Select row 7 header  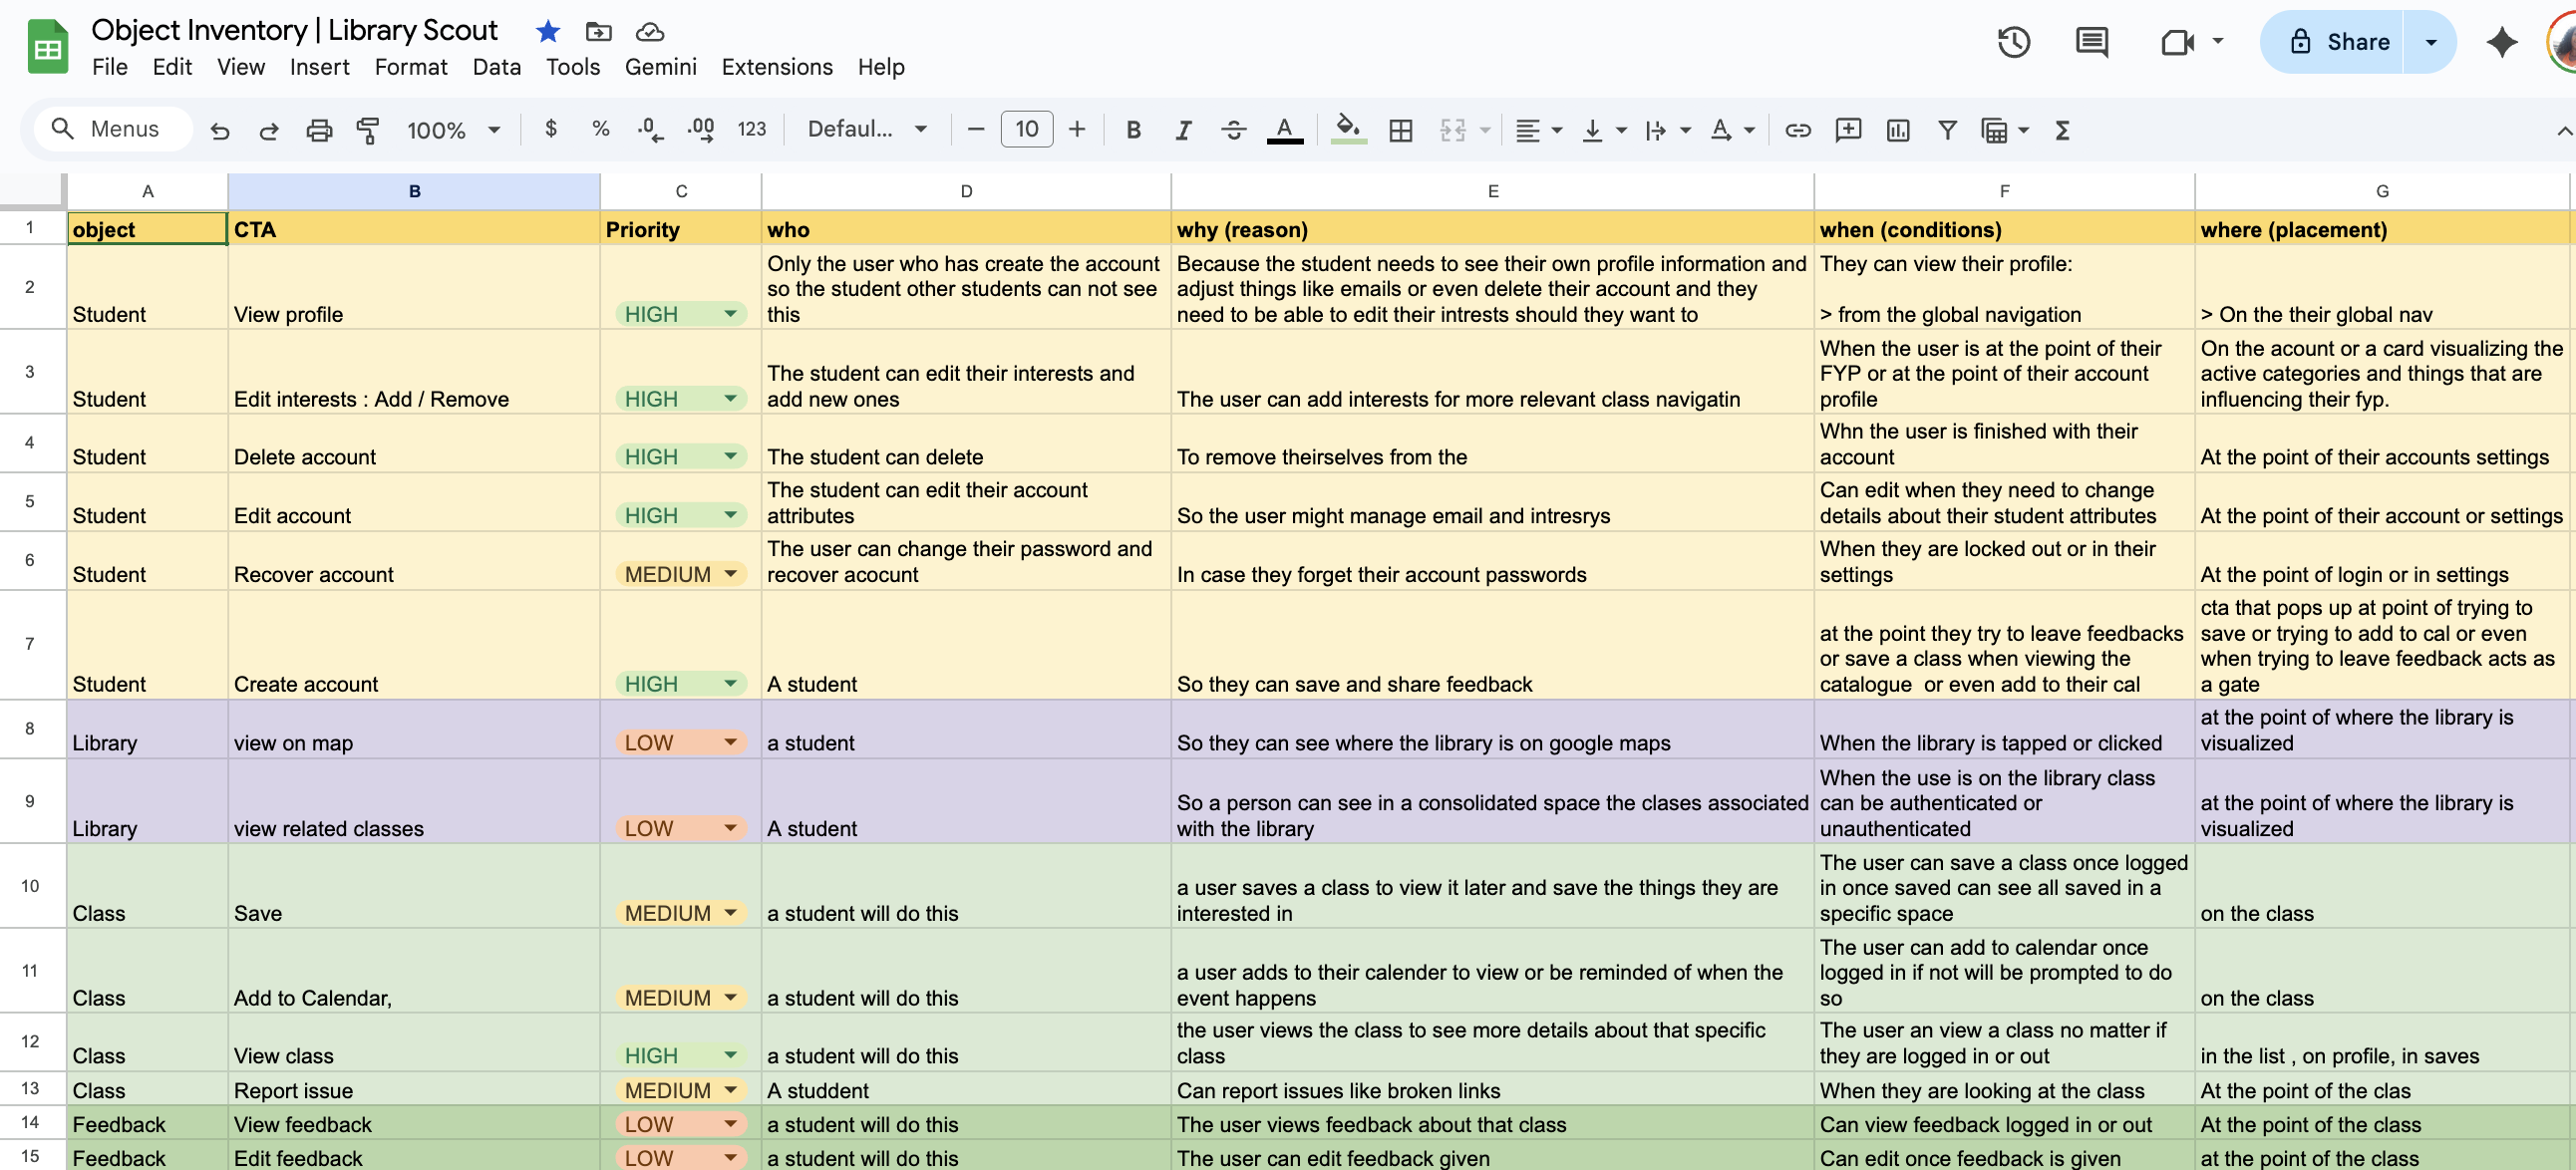click(x=30, y=644)
